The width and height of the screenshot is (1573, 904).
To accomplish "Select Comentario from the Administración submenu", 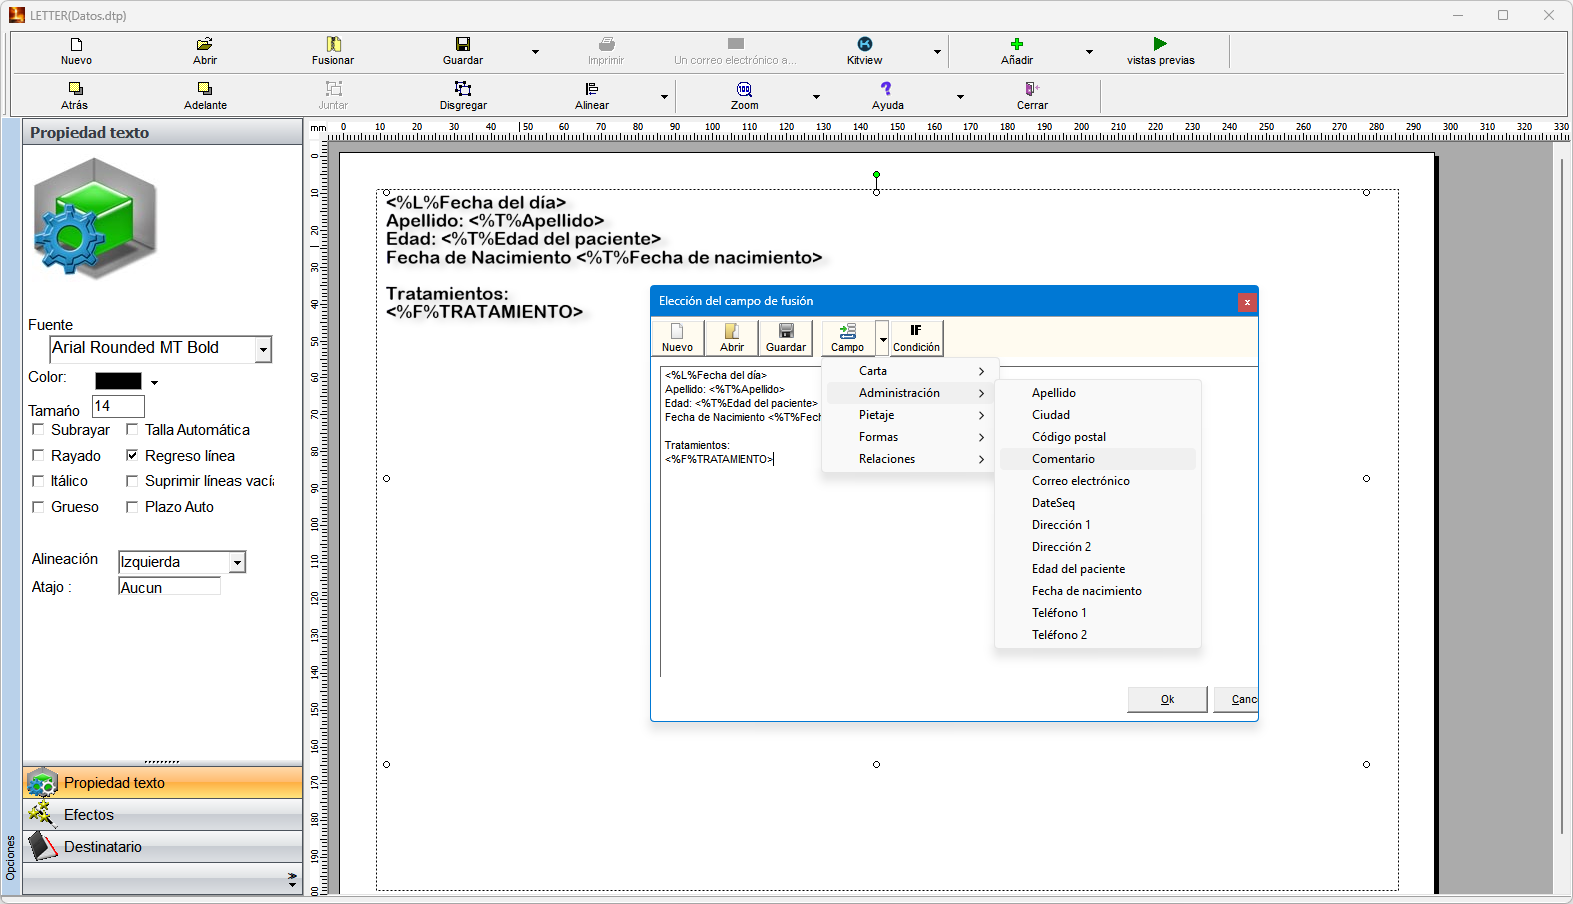I will [1063, 459].
